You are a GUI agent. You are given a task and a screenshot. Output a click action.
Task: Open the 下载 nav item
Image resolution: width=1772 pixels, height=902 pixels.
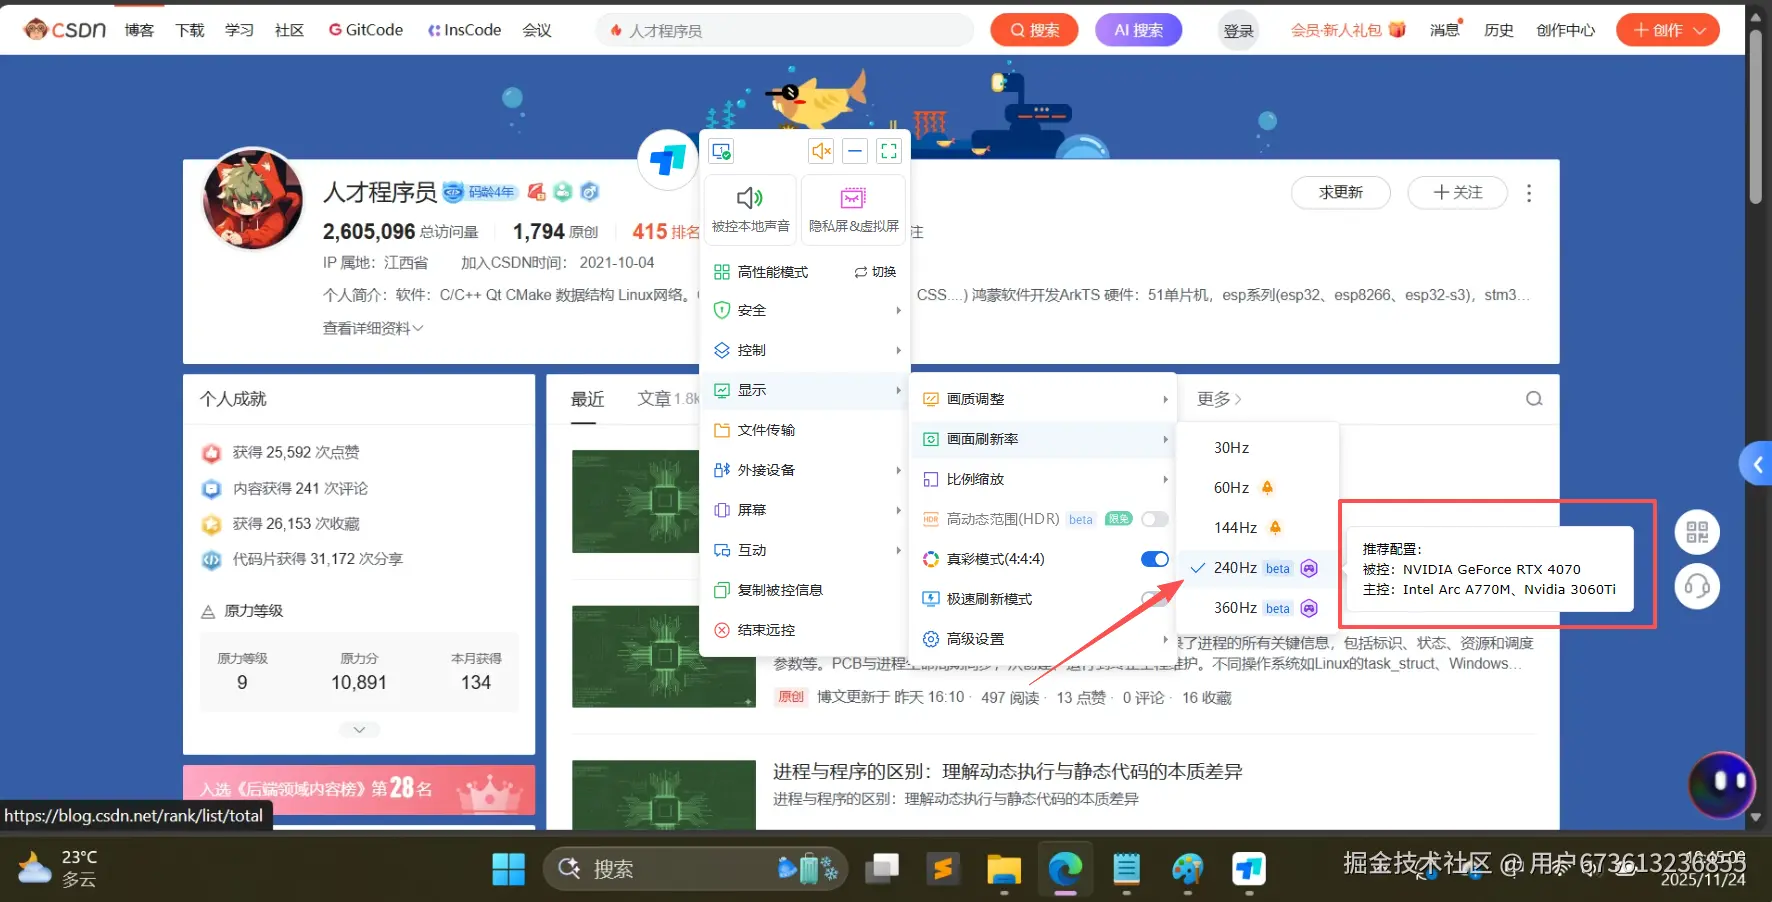click(x=189, y=31)
